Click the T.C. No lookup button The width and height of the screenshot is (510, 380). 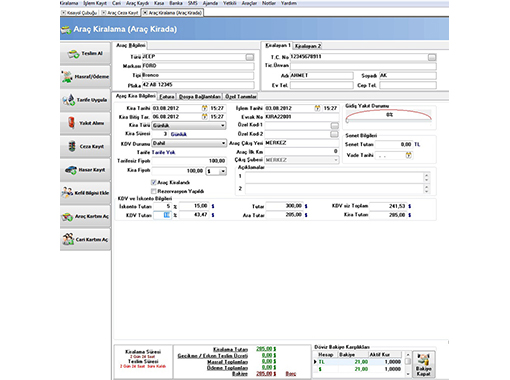[432, 57]
